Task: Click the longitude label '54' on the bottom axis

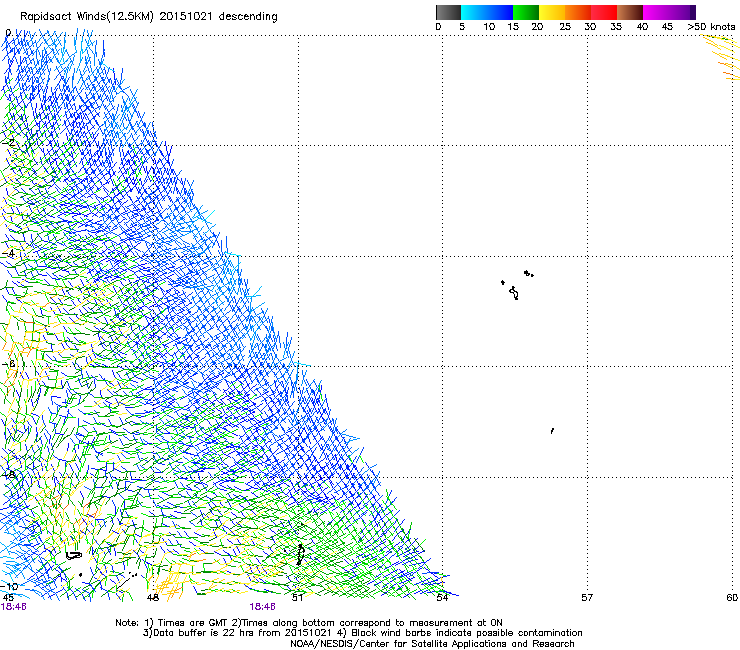Action: [442, 598]
